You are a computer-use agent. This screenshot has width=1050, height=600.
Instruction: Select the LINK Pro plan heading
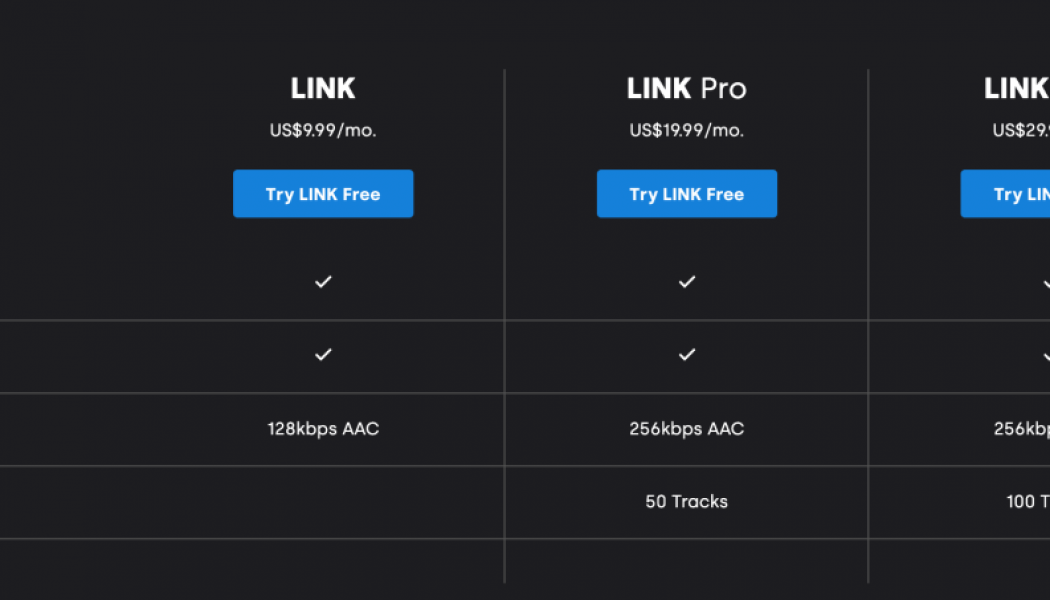(x=687, y=88)
